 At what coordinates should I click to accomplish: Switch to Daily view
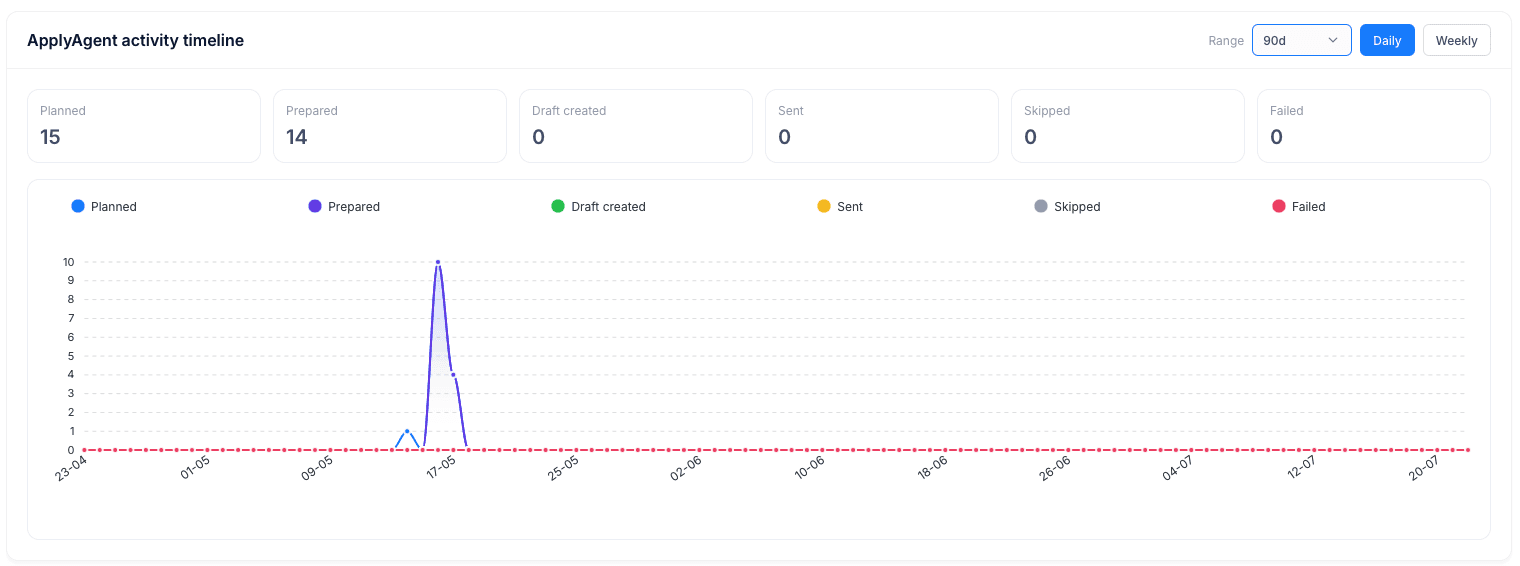click(x=1387, y=40)
